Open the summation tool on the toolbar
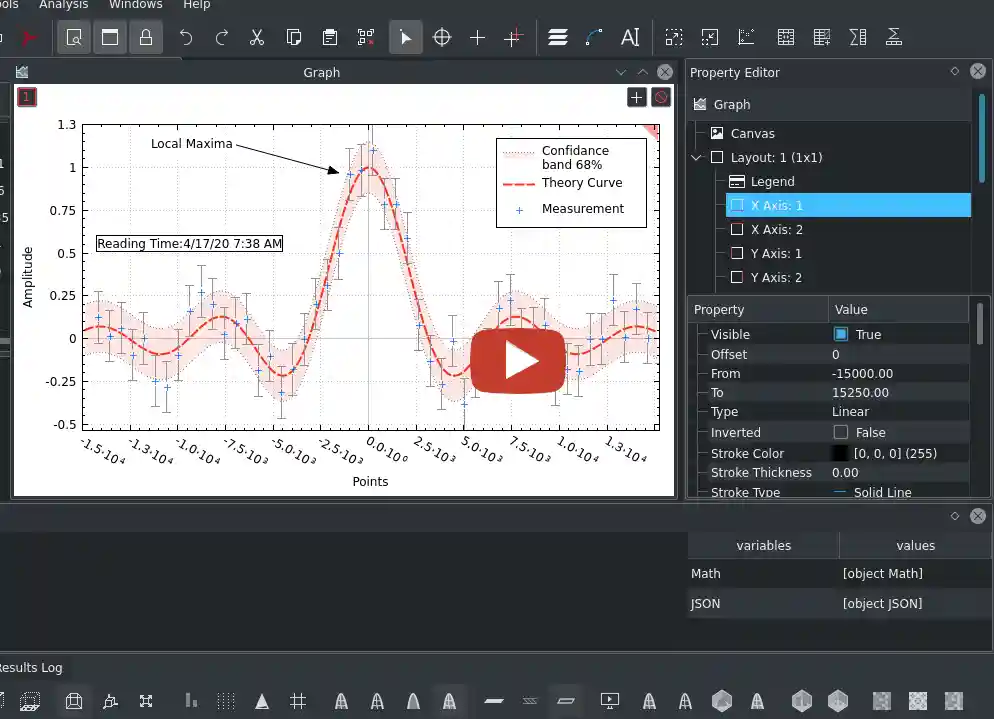994x719 pixels. click(856, 37)
